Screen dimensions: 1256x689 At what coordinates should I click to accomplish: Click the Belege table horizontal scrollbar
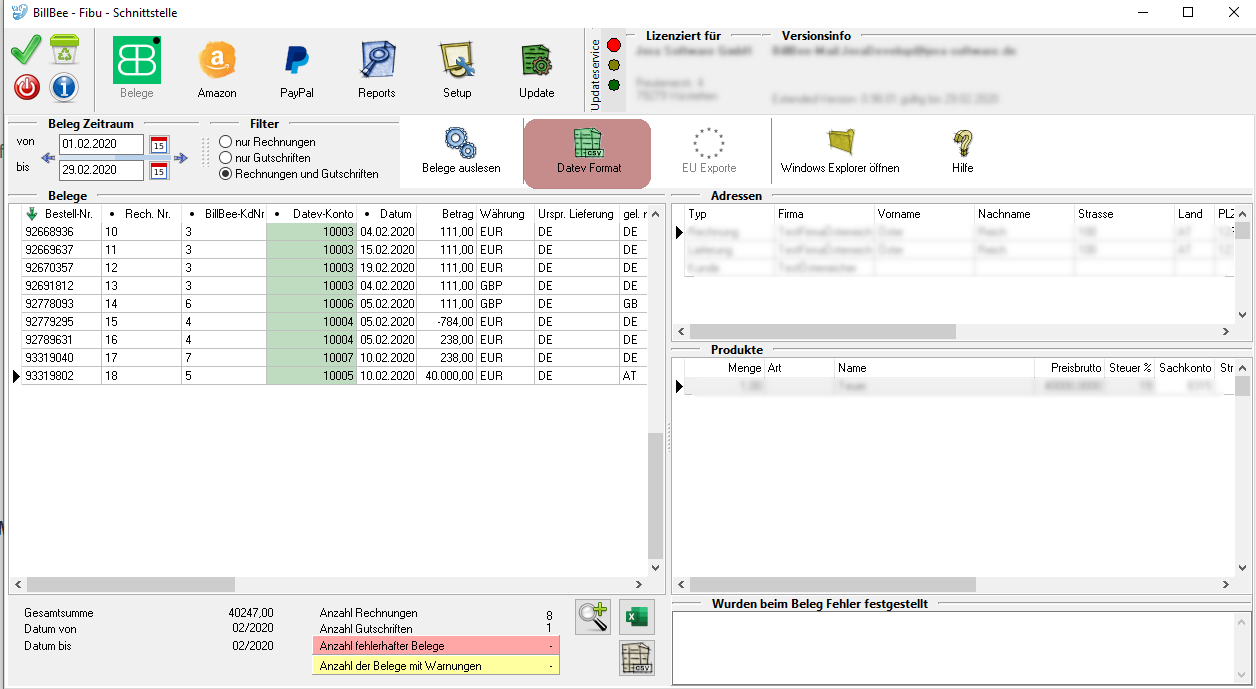point(130,584)
